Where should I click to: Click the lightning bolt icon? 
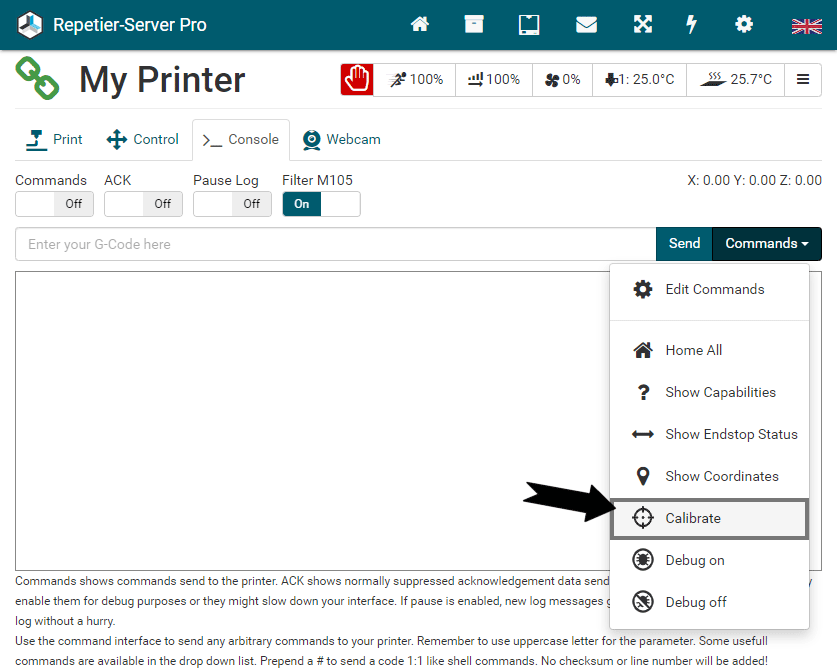[691, 25]
